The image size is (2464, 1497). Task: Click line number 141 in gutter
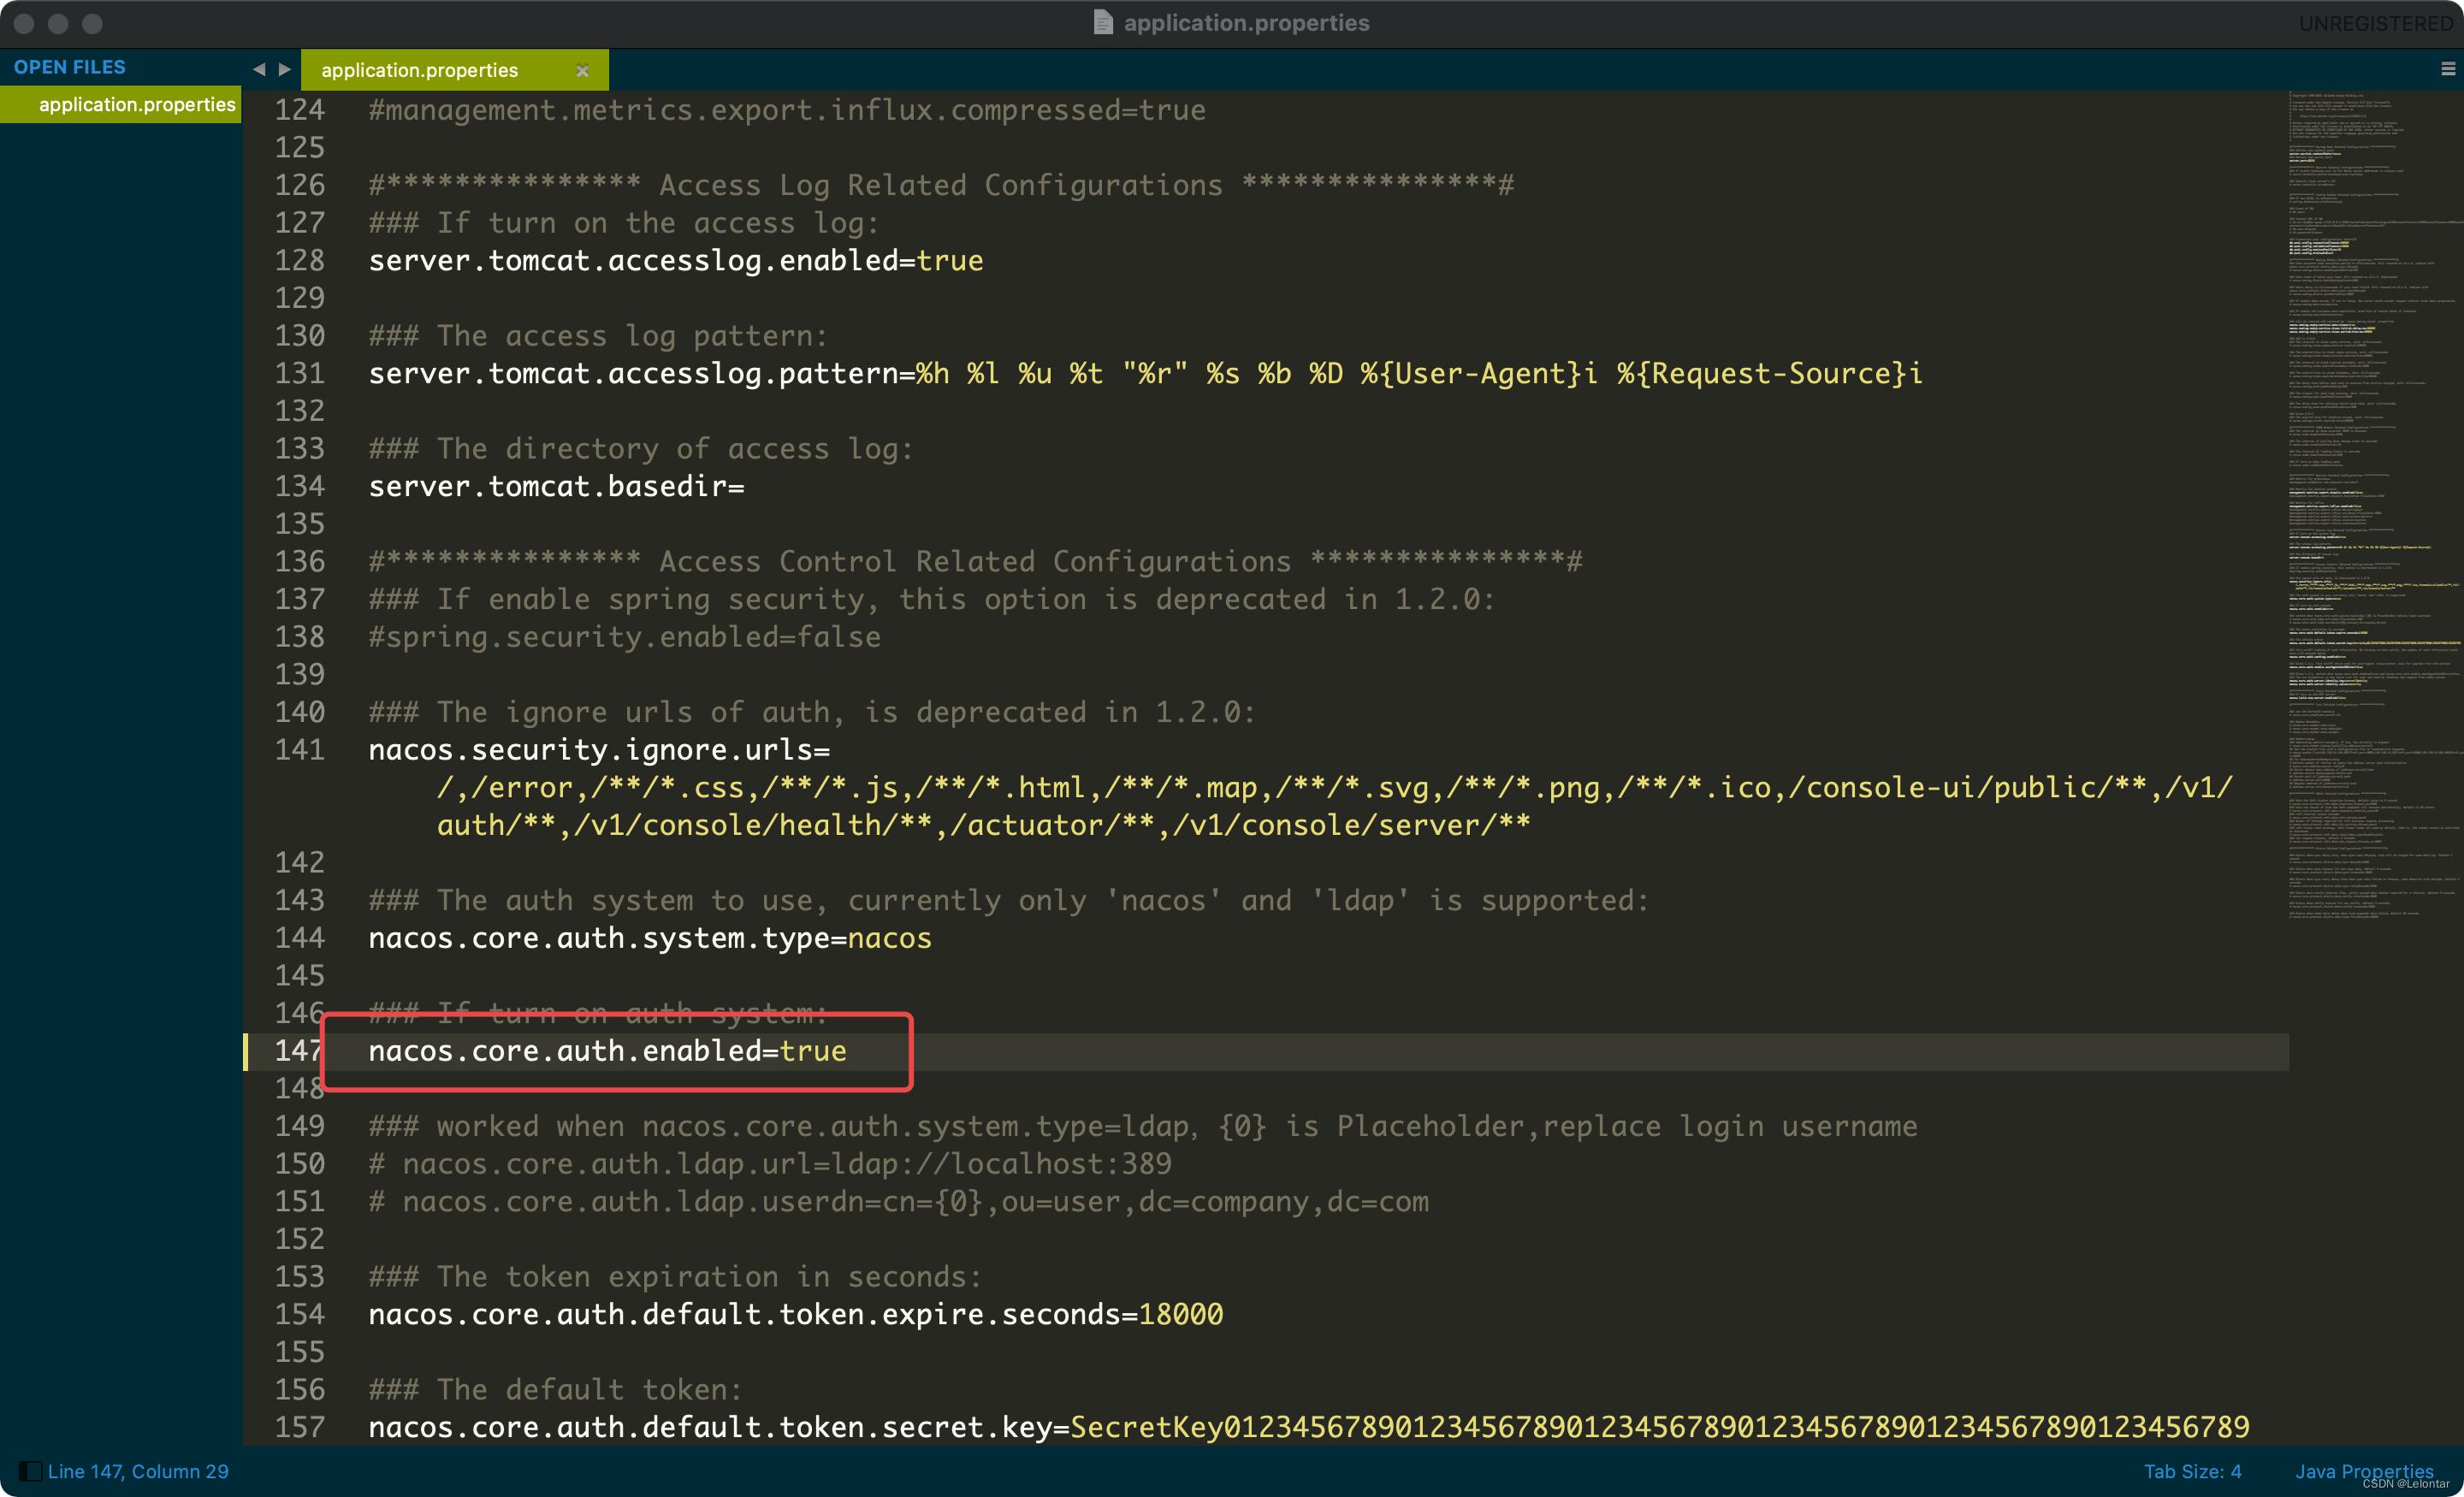pos(300,750)
